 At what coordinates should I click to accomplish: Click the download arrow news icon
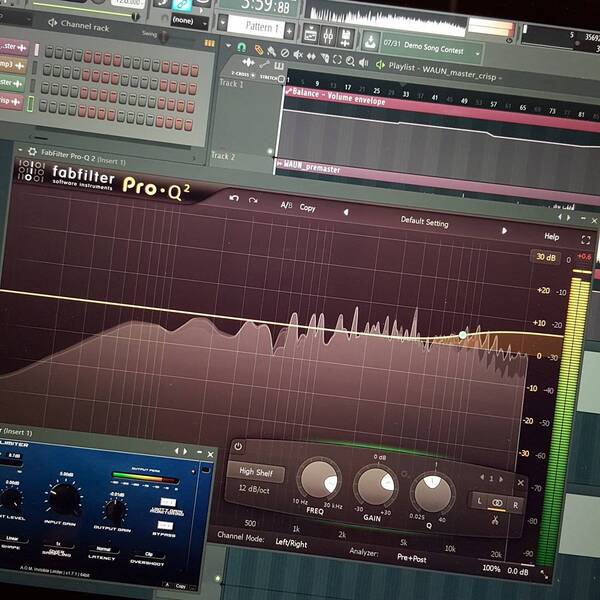(x=370, y=41)
